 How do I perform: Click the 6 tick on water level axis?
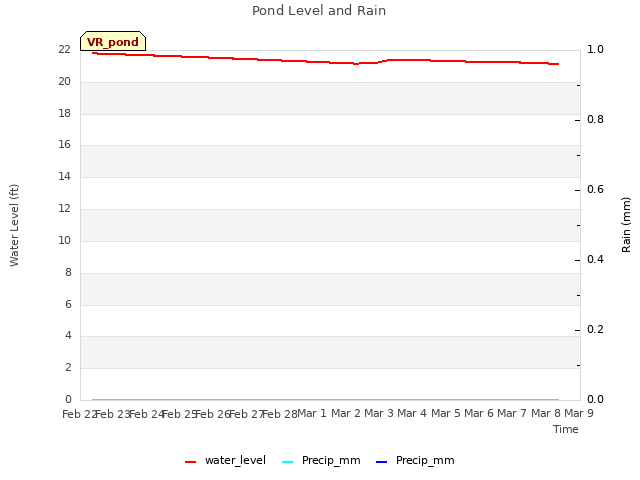(68, 304)
